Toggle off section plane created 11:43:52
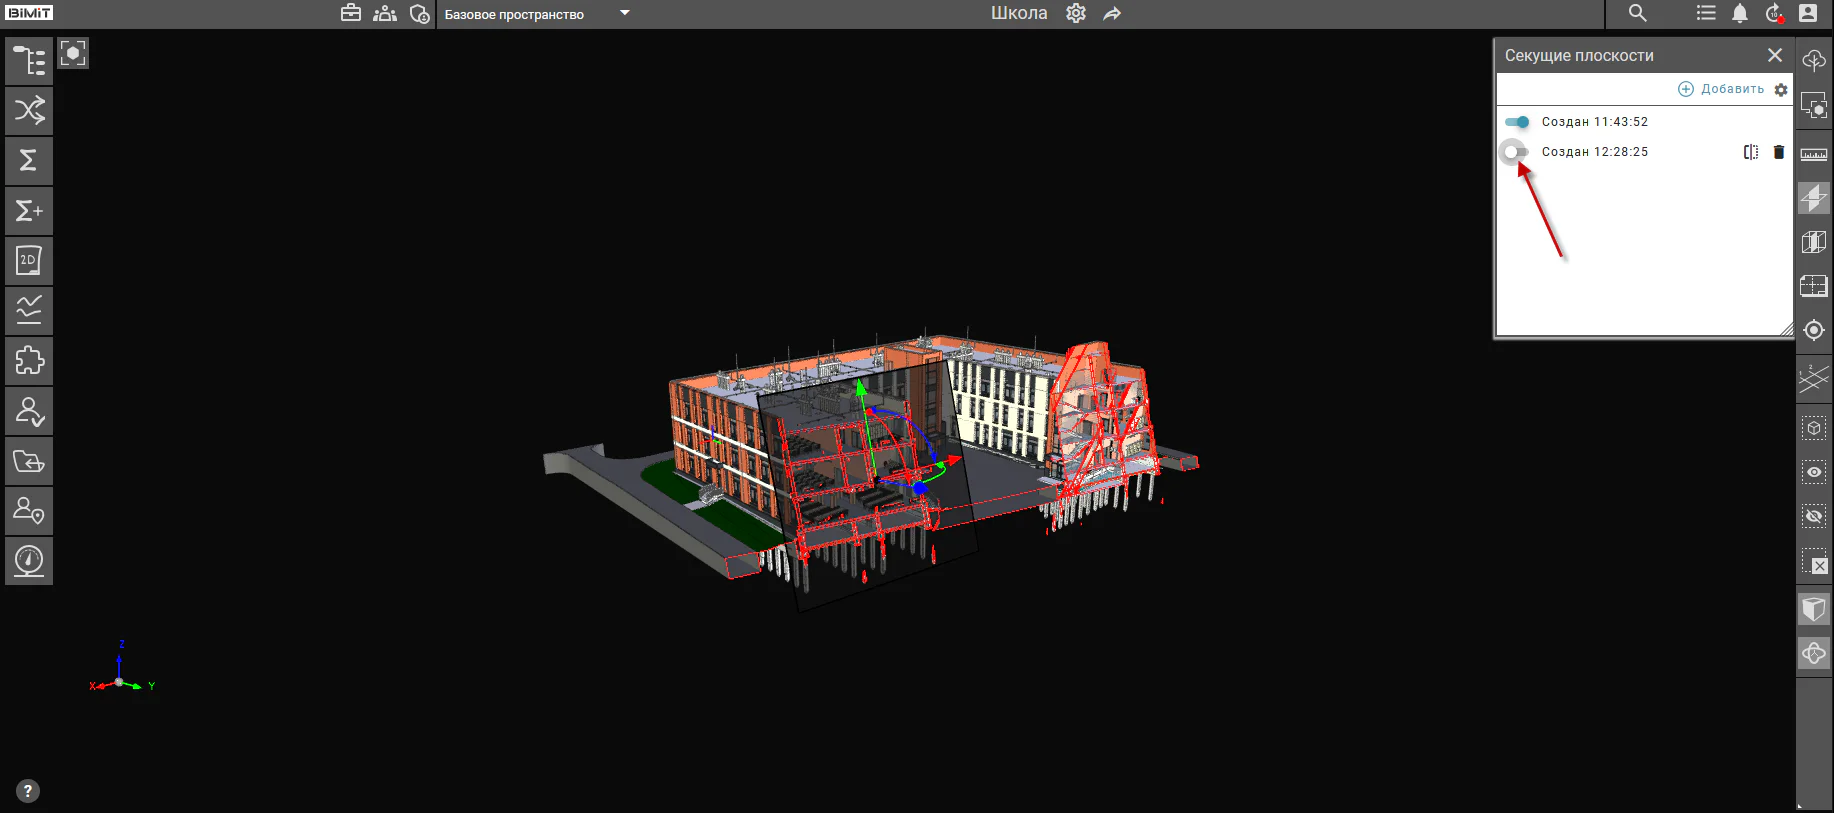Screen dimensions: 1834x813 pyautogui.click(x=1517, y=122)
